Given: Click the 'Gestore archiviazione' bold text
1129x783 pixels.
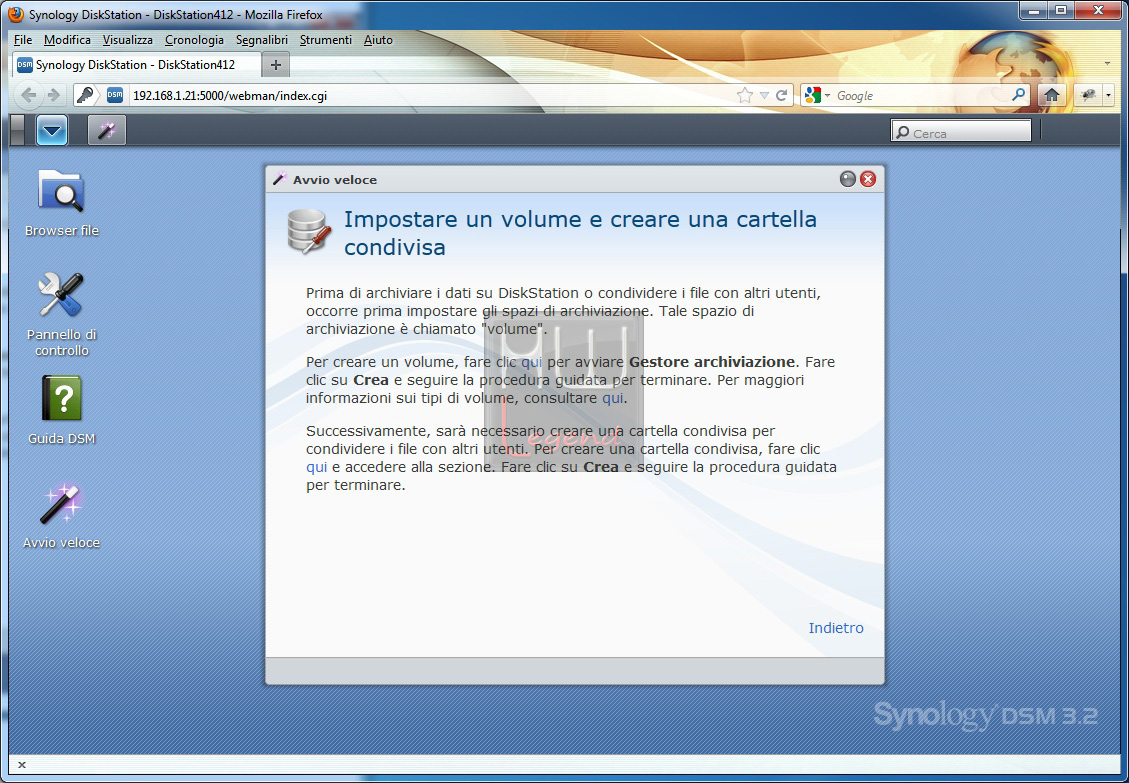Looking at the screenshot, I should point(712,362).
